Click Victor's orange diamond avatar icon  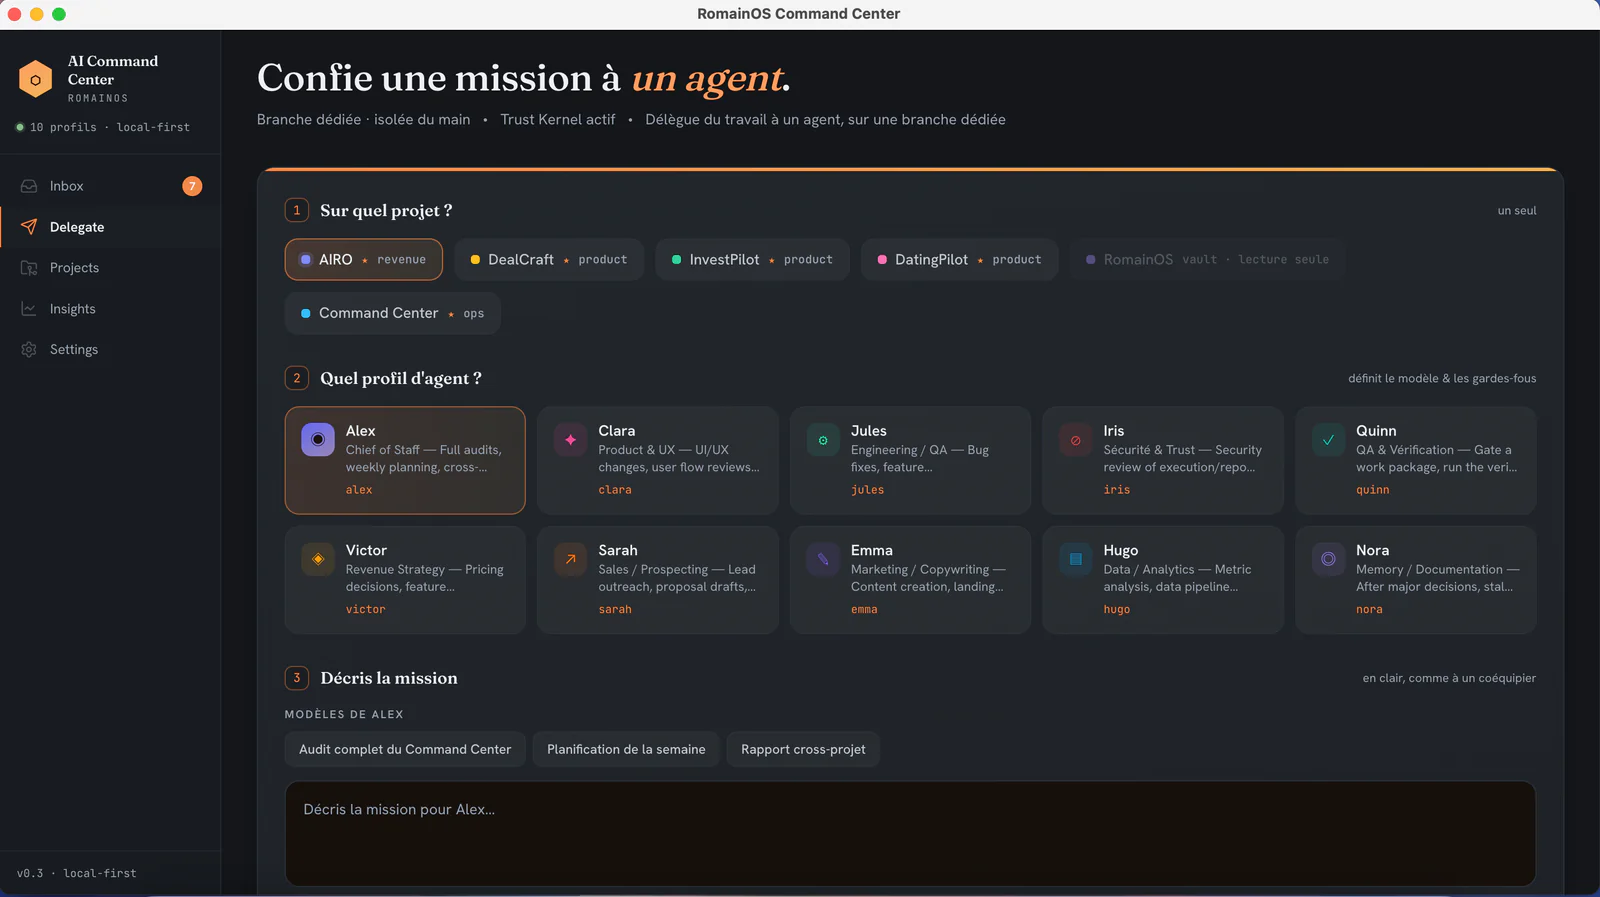click(x=318, y=559)
